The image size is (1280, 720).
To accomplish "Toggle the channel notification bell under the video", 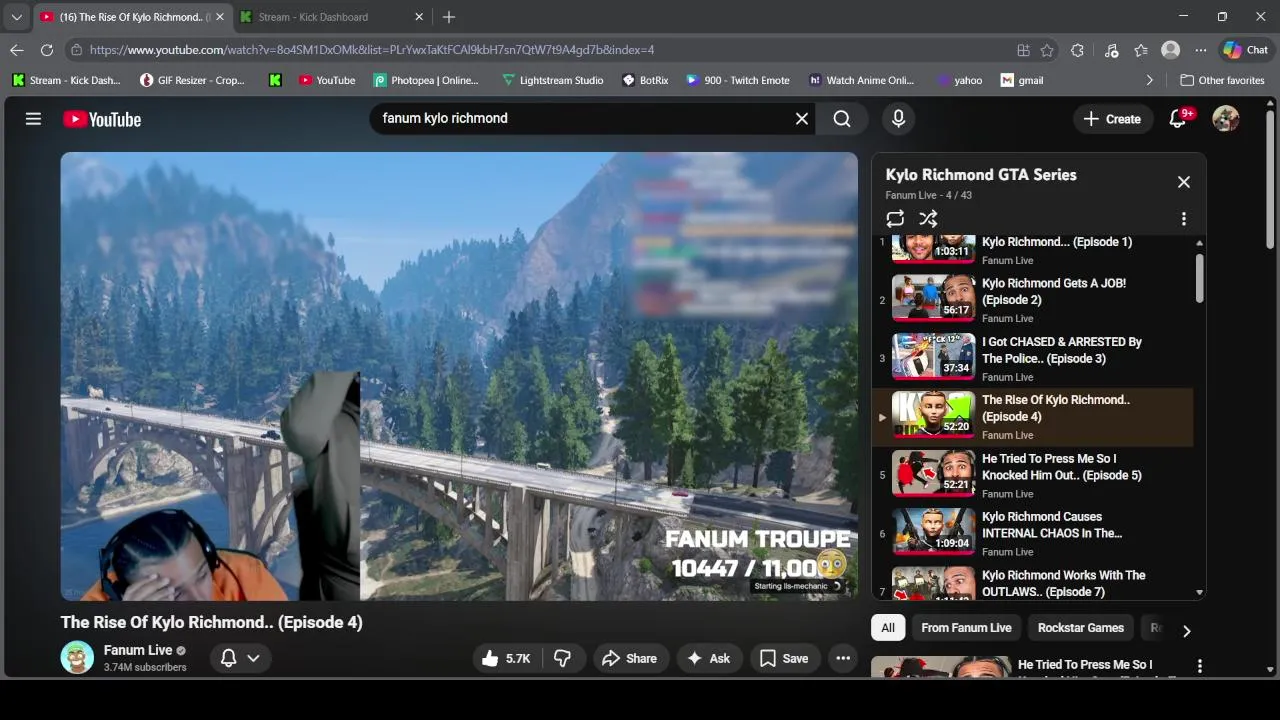I will (228, 658).
